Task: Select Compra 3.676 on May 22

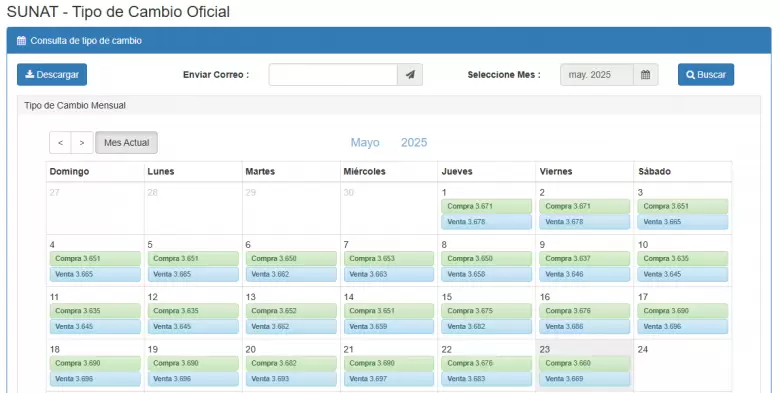Action: [487, 364]
